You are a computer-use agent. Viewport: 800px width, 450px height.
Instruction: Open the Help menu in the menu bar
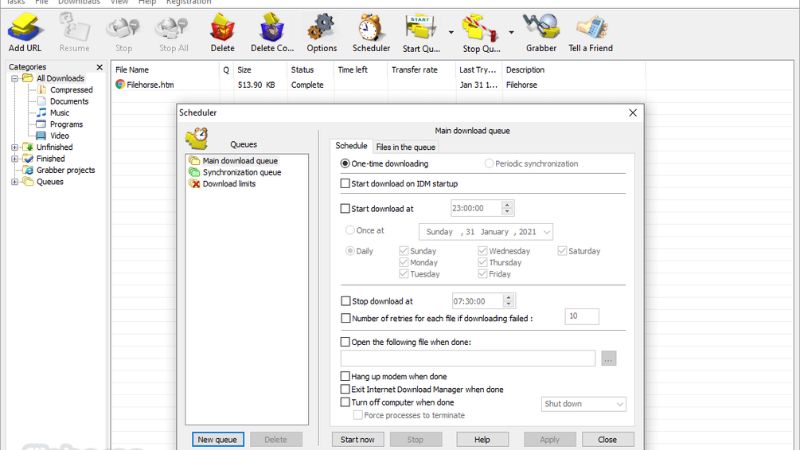147,2
